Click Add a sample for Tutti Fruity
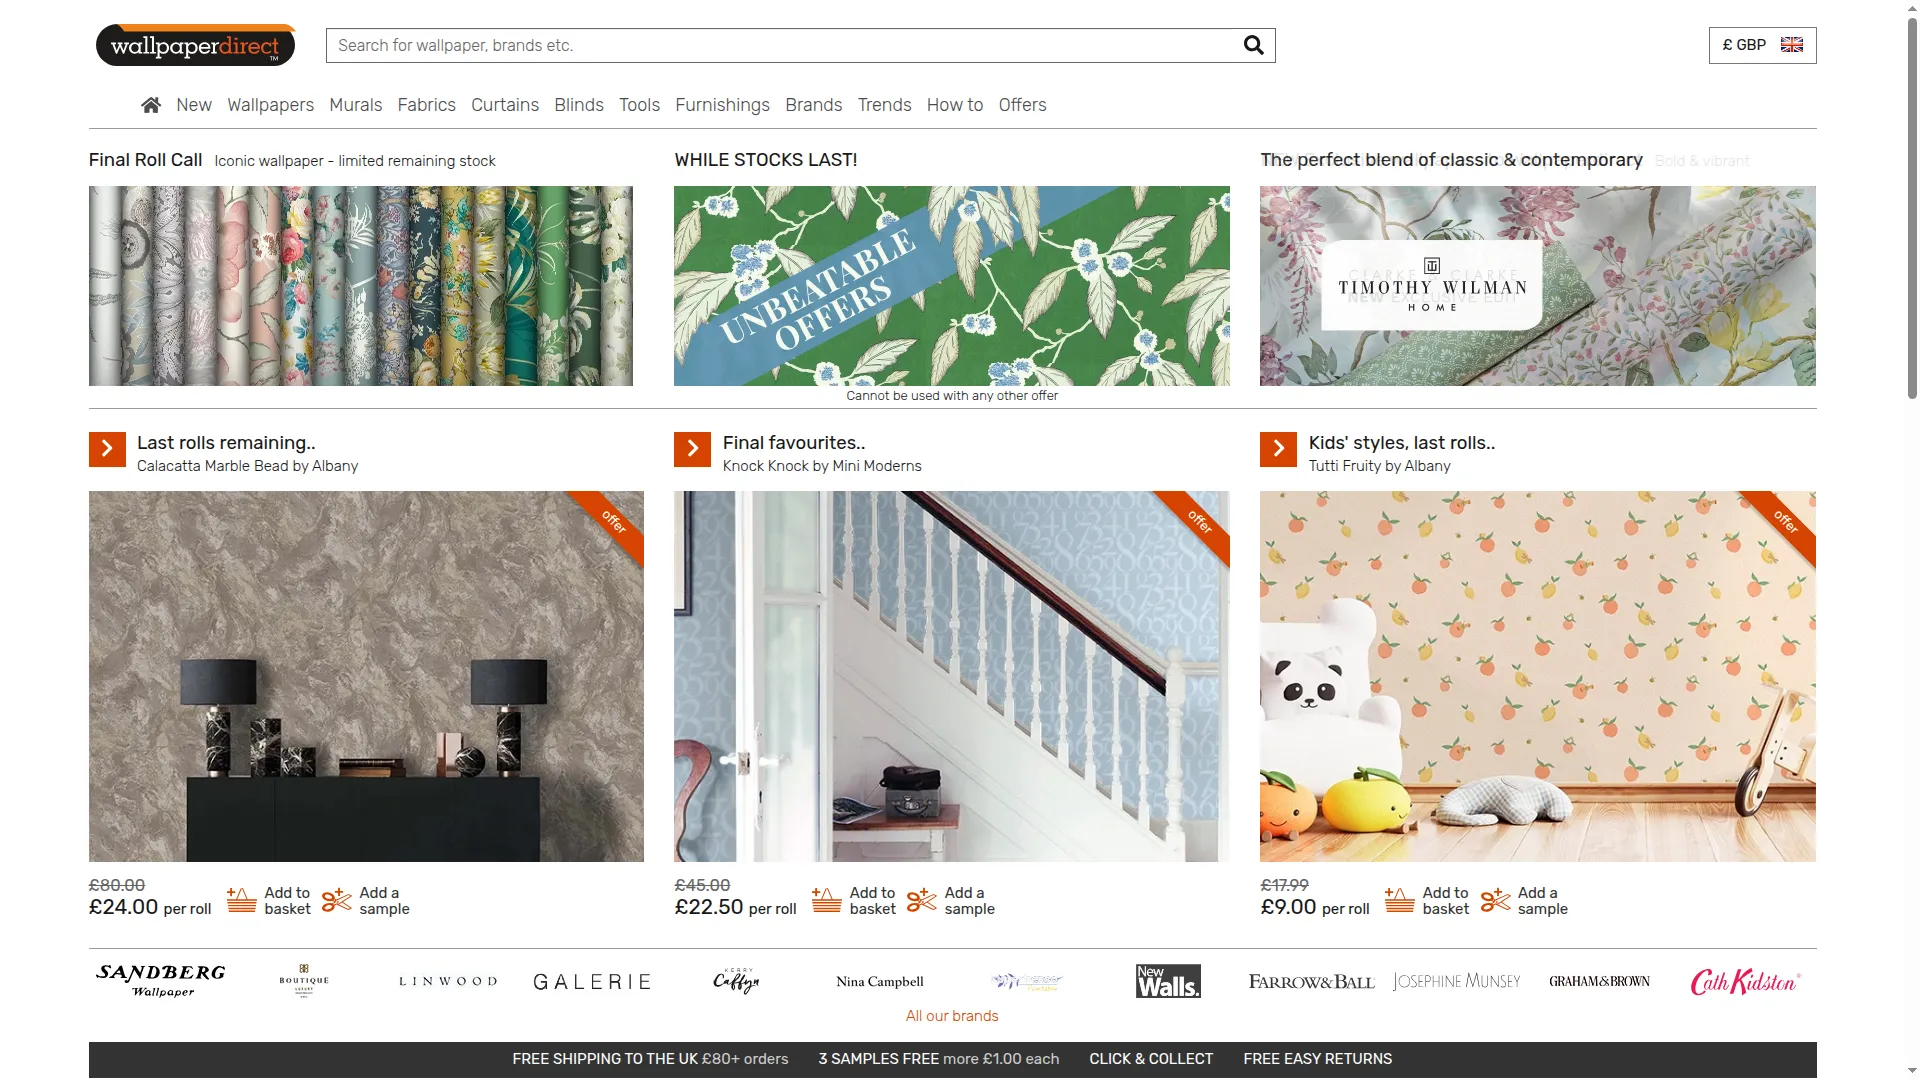Viewport: 1920px width, 1080px height. [1542, 901]
